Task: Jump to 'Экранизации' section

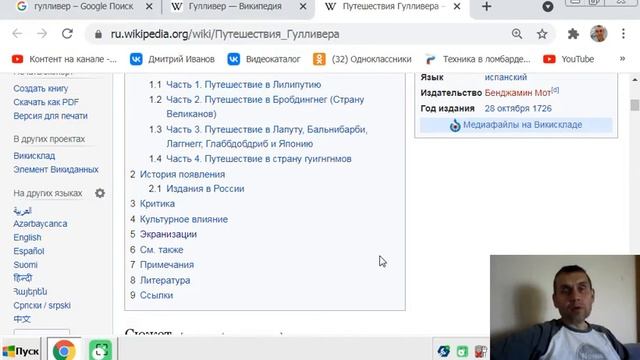Action: [168, 235]
